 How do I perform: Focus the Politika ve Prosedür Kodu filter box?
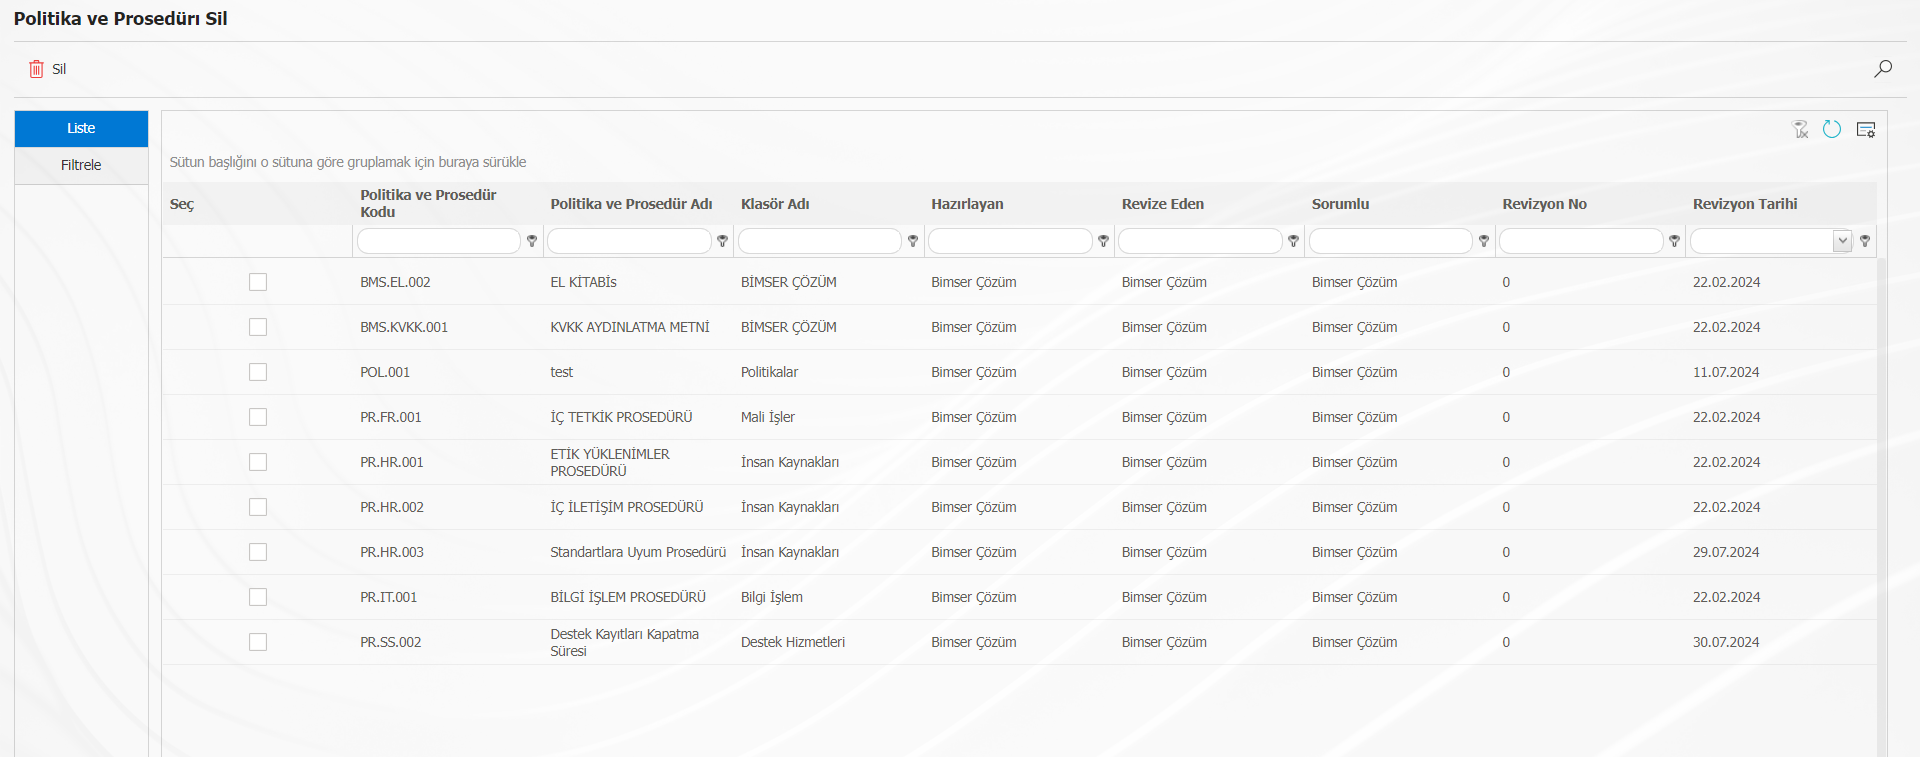coord(439,241)
